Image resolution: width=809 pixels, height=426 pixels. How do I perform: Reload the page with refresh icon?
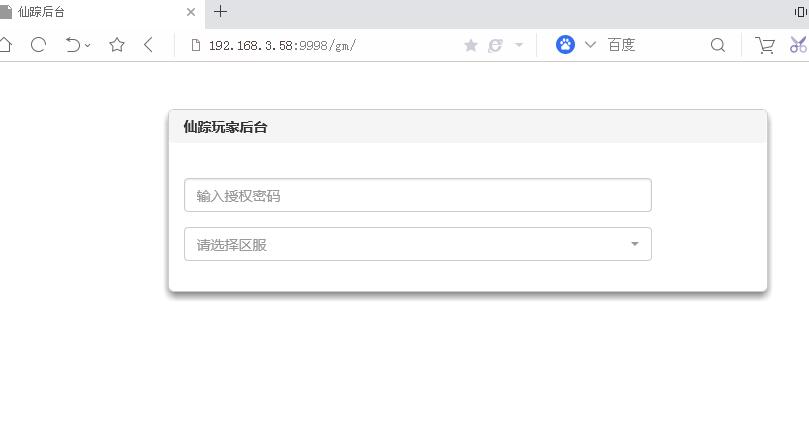[x=38, y=45]
